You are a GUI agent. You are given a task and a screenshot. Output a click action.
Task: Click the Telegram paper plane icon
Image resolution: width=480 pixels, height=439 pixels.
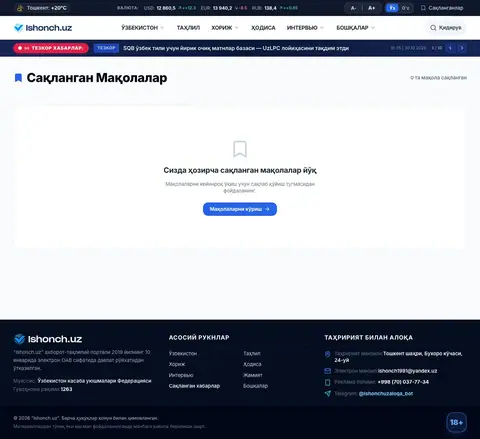(x=328, y=393)
